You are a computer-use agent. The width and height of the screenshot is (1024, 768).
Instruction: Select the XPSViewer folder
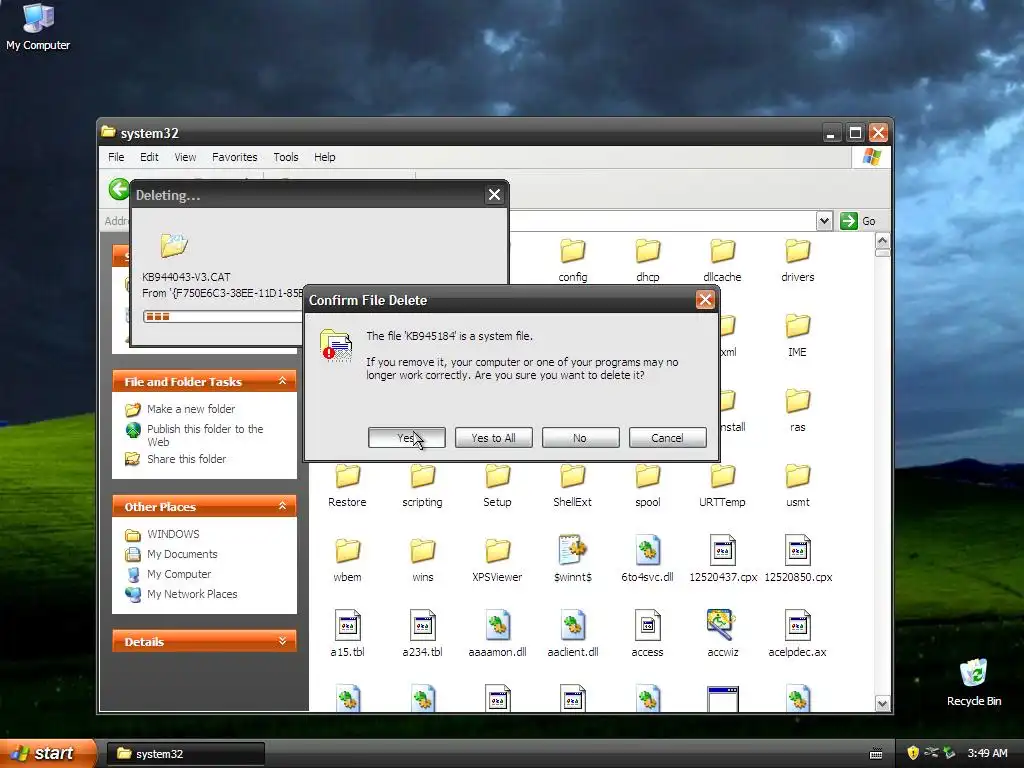pyautogui.click(x=497, y=560)
